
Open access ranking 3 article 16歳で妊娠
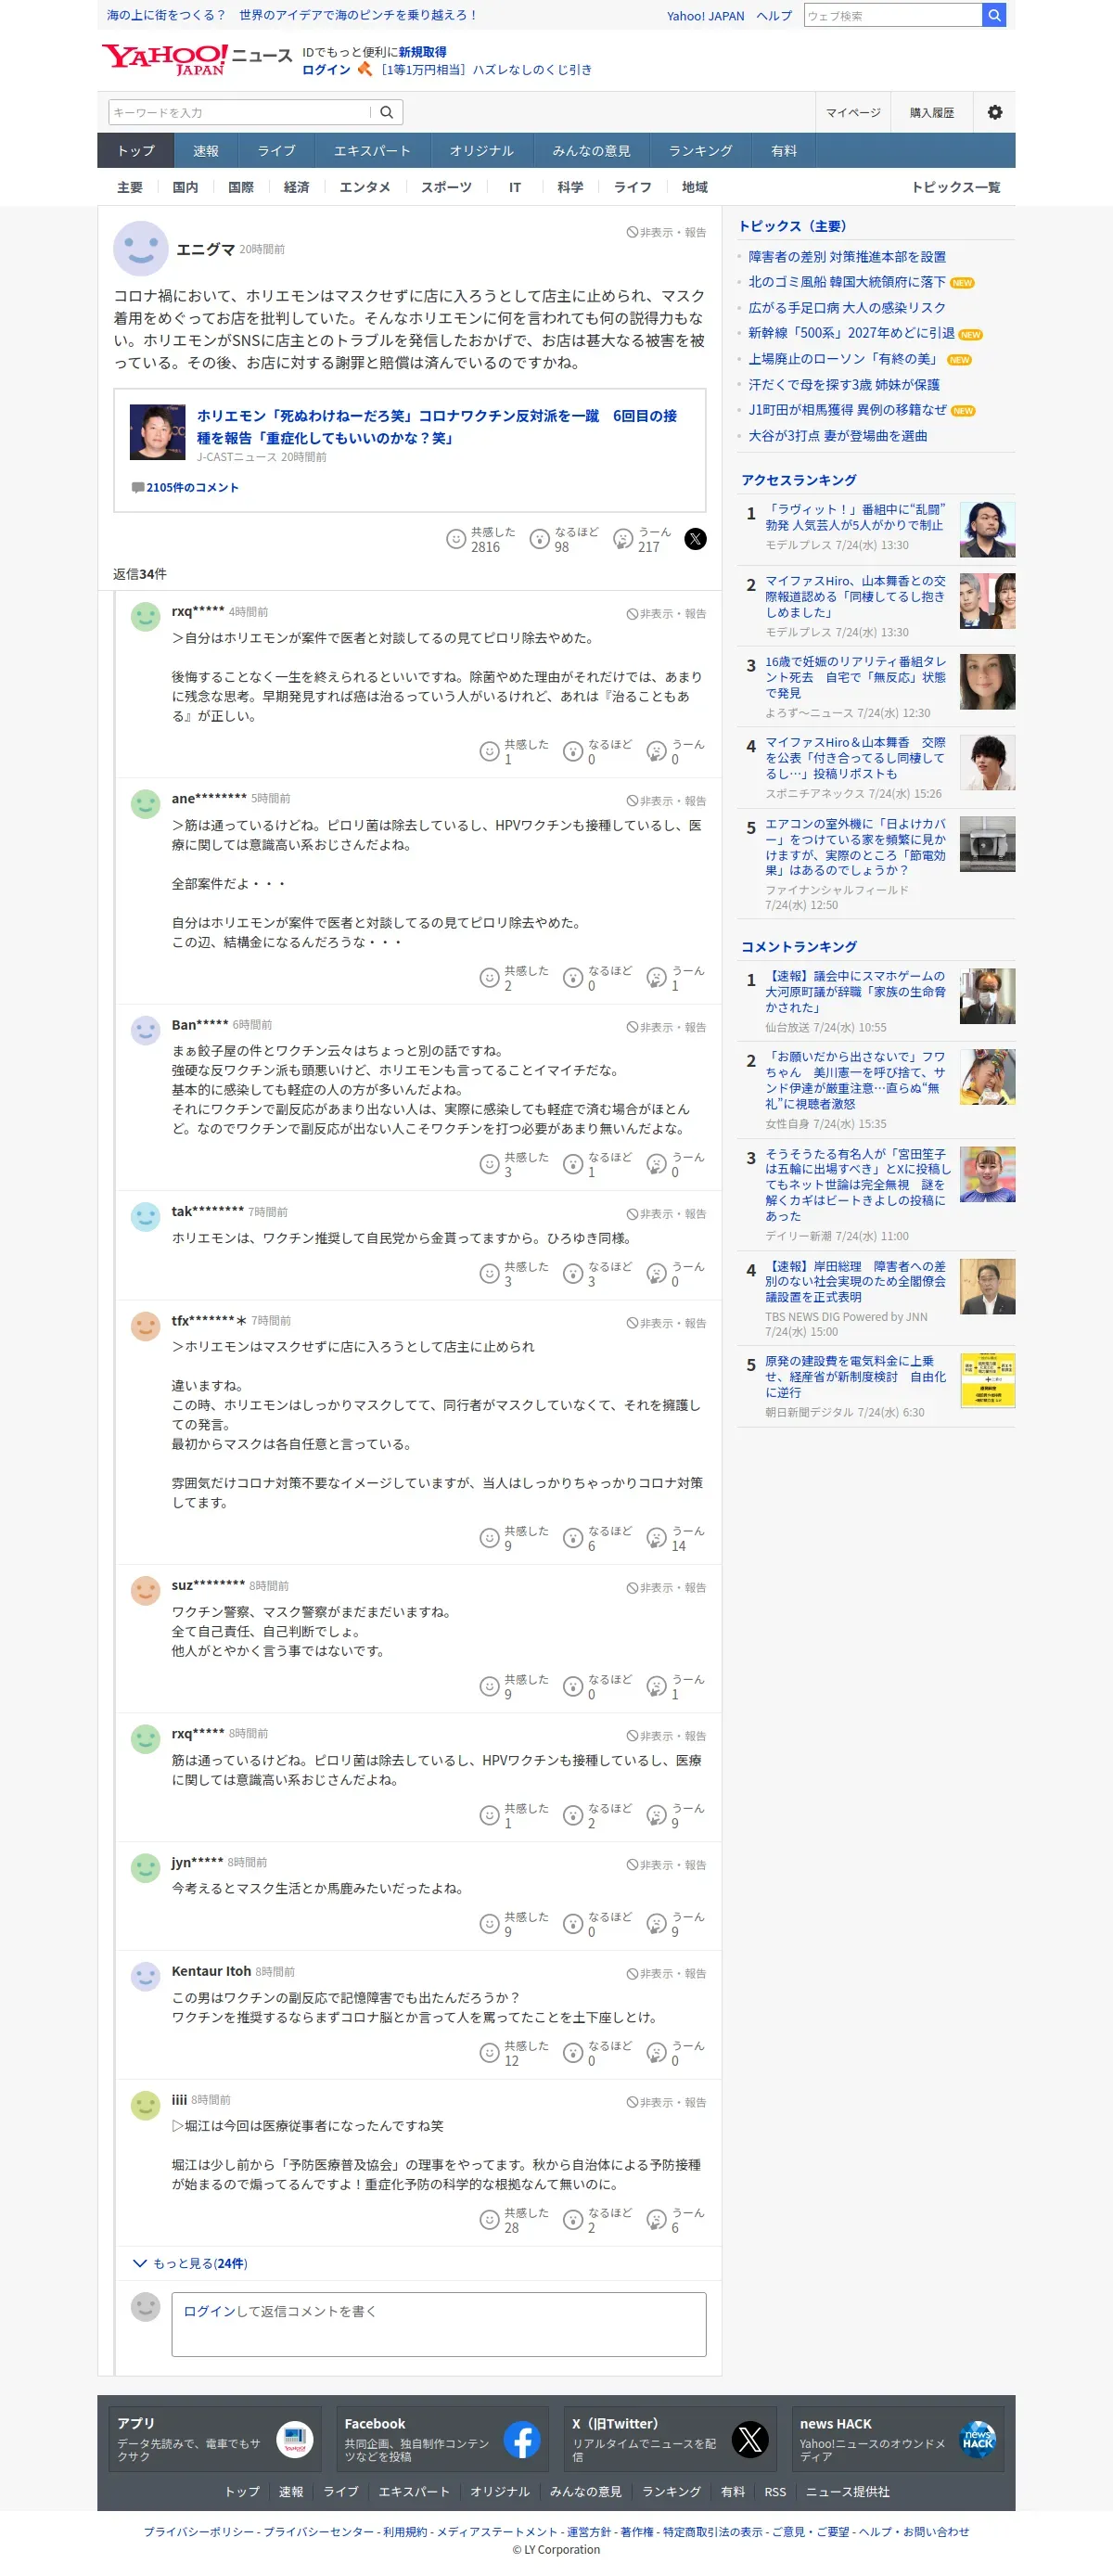[855, 677]
